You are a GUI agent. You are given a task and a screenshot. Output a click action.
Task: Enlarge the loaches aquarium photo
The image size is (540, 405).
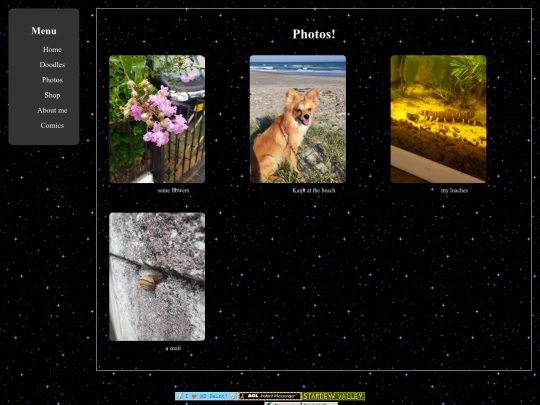coord(438,119)
